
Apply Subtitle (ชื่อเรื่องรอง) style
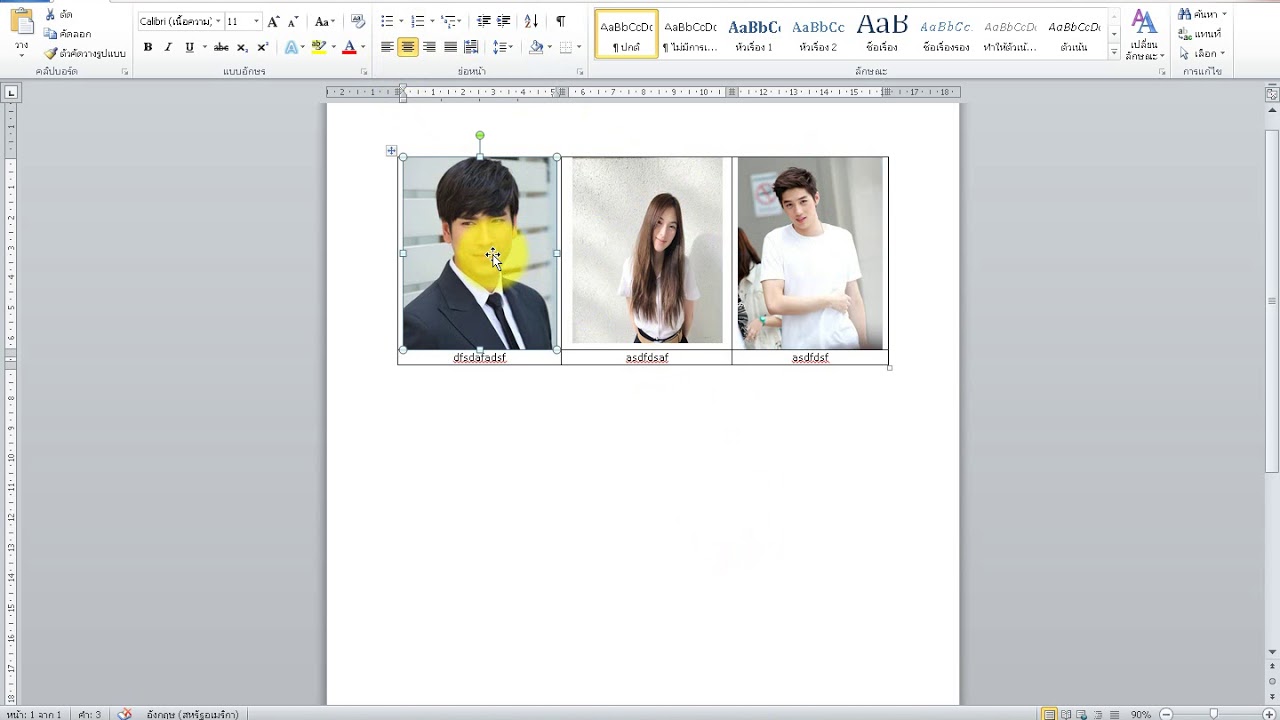(x=946, y=33)
